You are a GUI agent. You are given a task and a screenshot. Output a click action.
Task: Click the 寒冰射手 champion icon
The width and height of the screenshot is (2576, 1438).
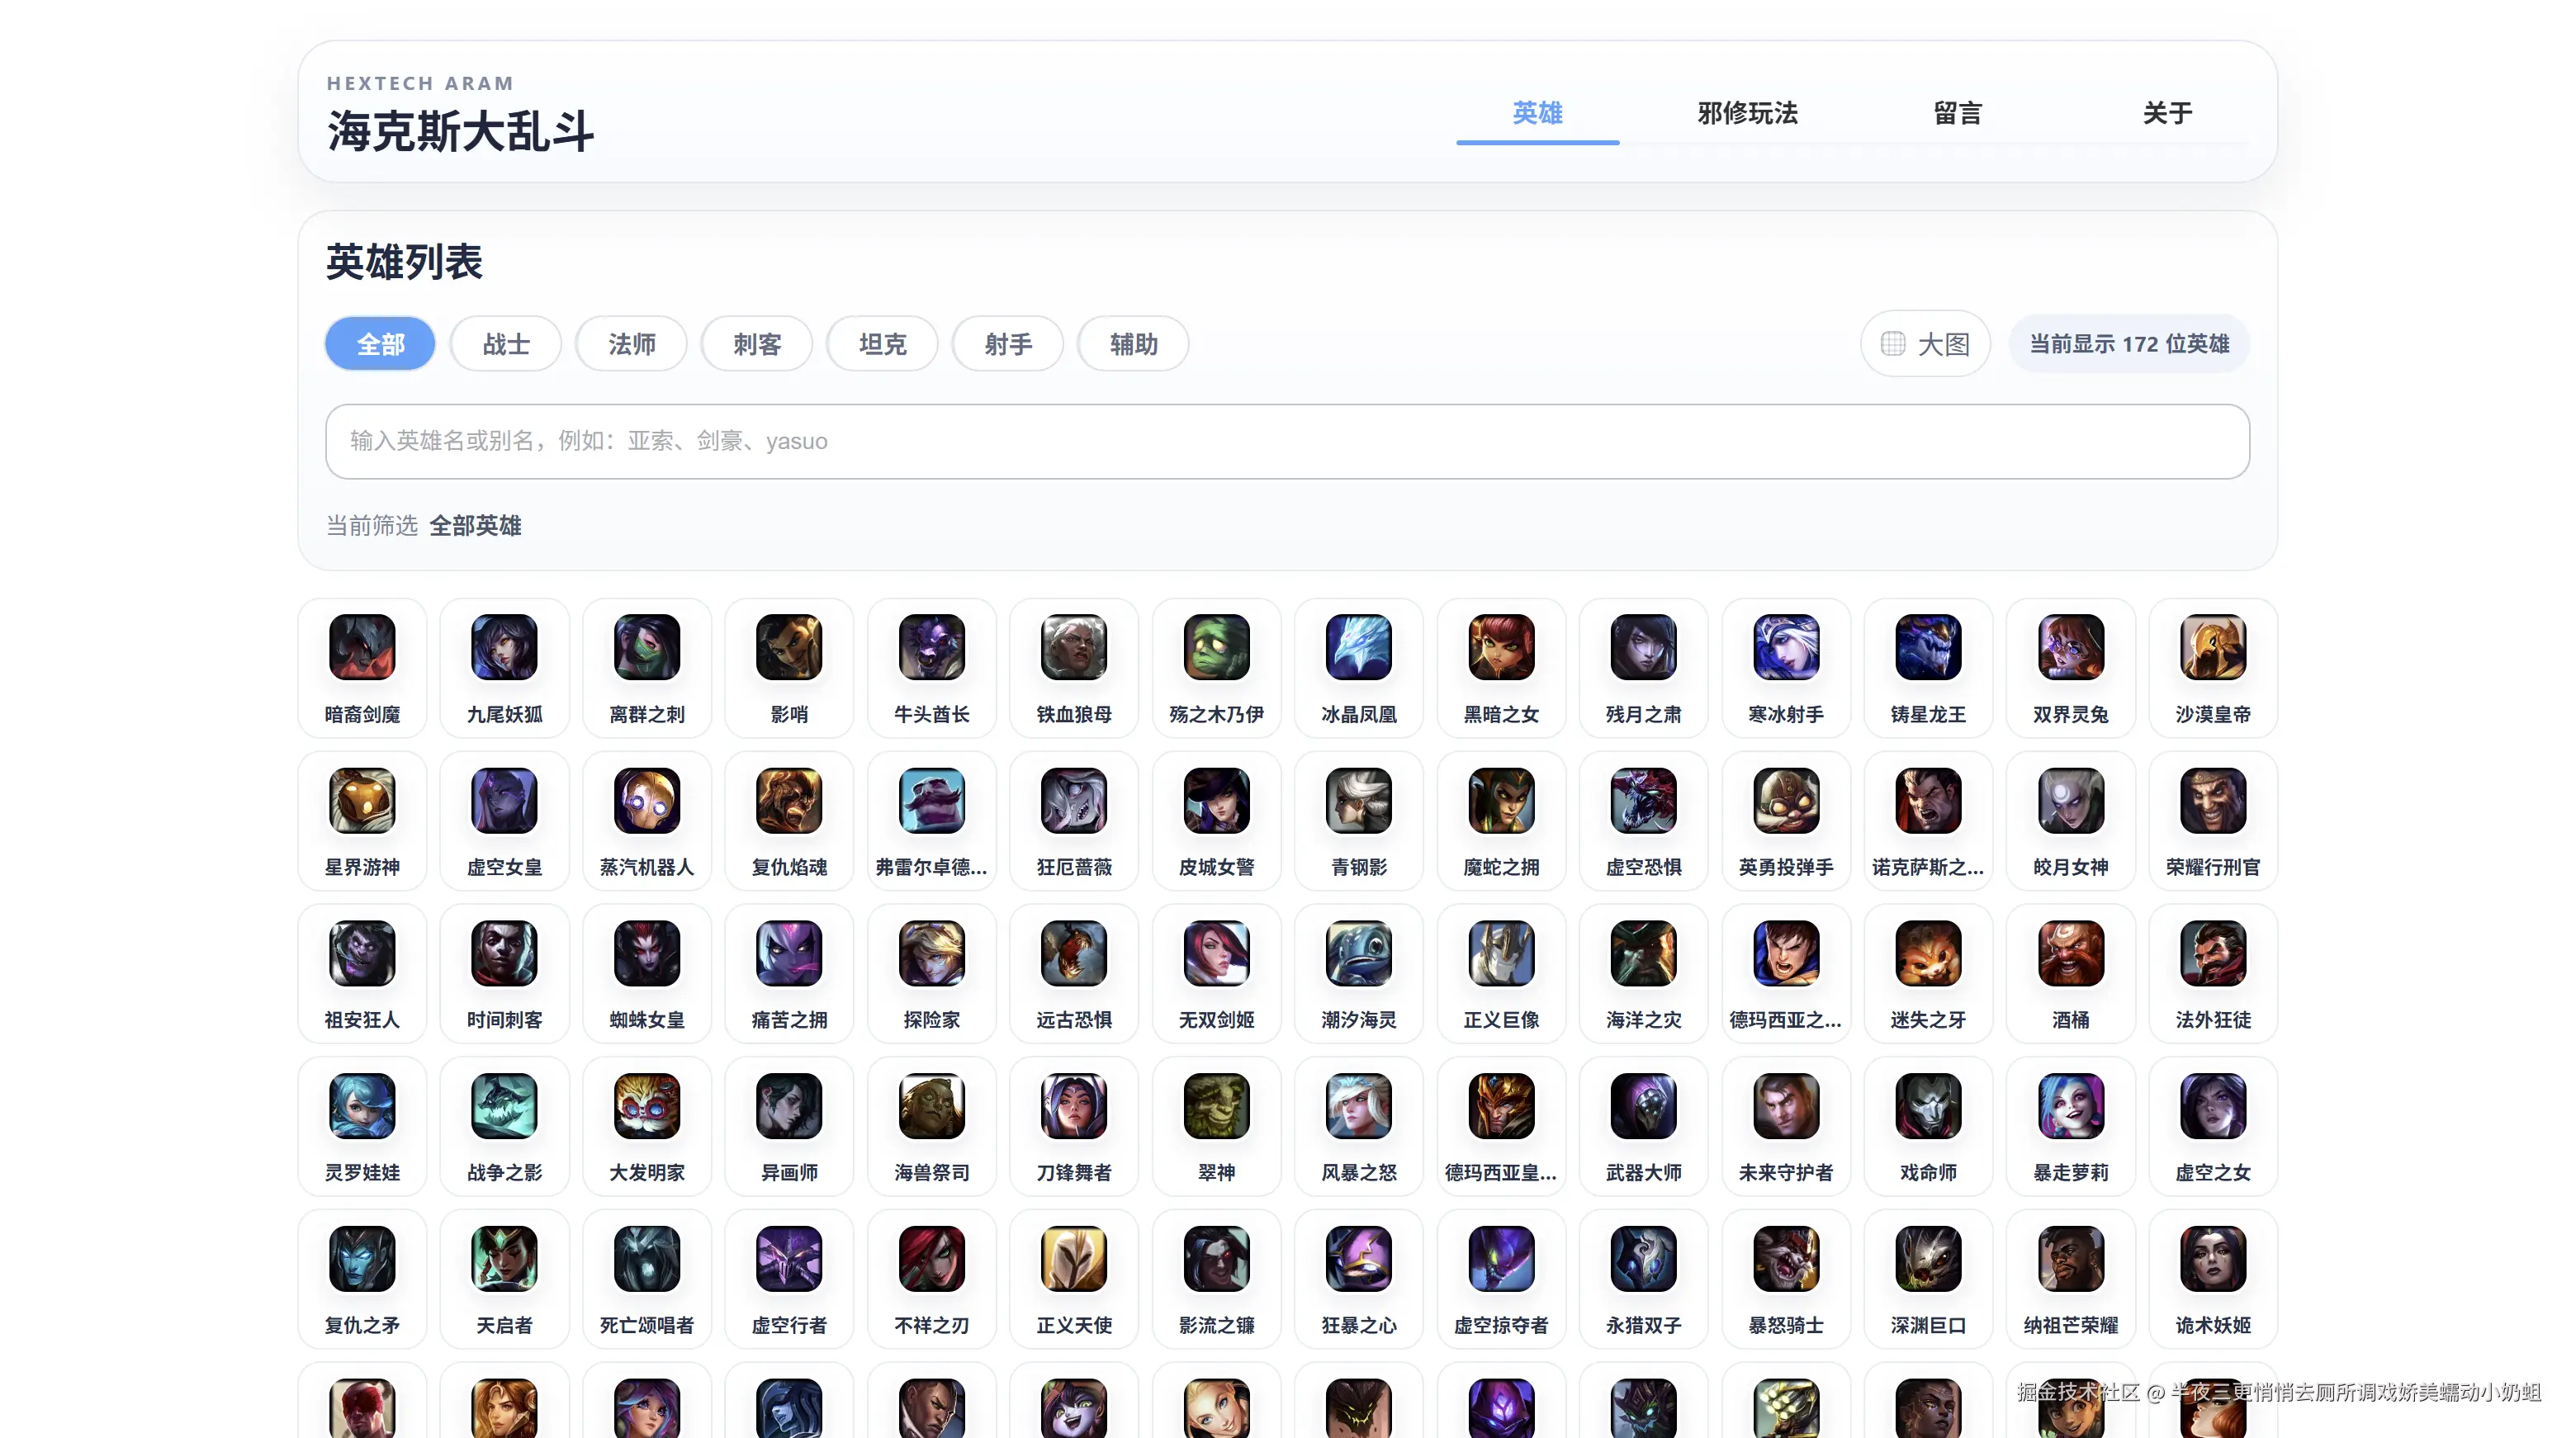tap(1785, 647)
